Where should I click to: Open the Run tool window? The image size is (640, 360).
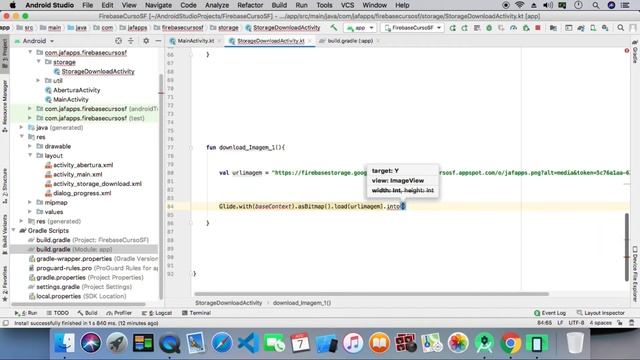(x=26, y=313)
